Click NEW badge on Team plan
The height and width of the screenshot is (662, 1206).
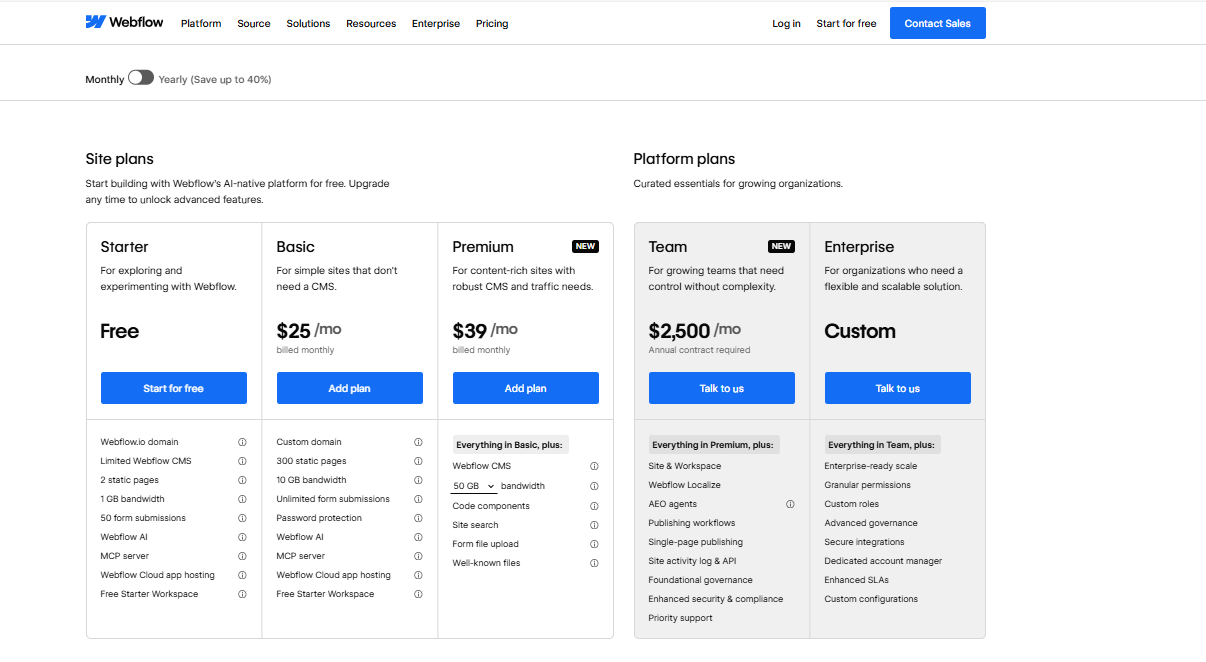(x=781, y=246)
